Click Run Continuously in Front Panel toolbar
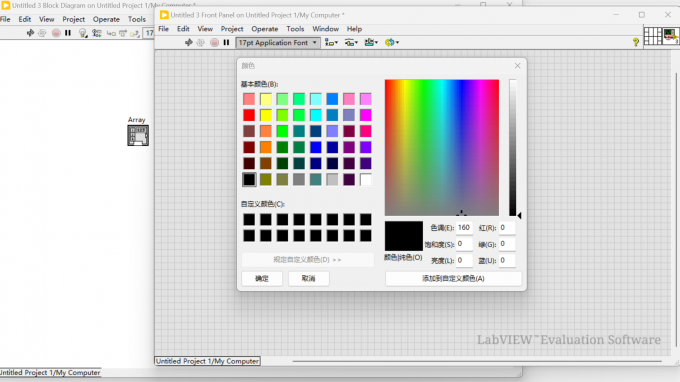The height and width of the screenshot is (382, 680). 200,42
